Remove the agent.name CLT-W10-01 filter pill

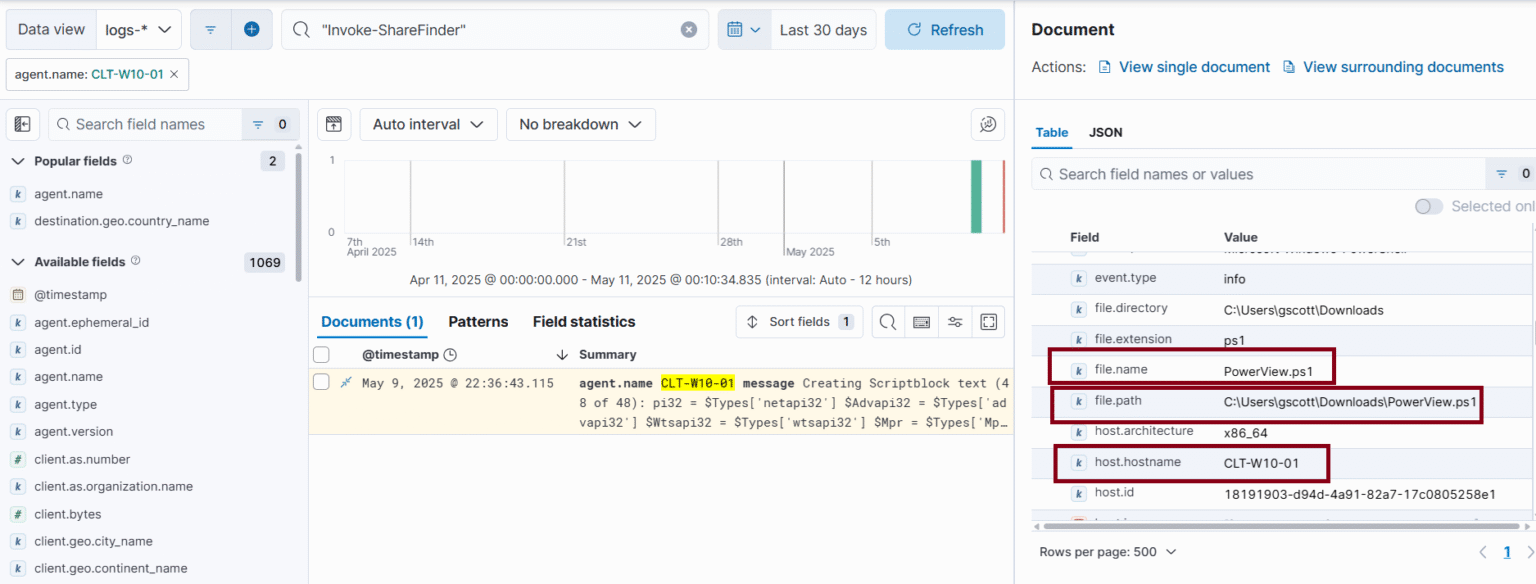(x=176, y=74)
